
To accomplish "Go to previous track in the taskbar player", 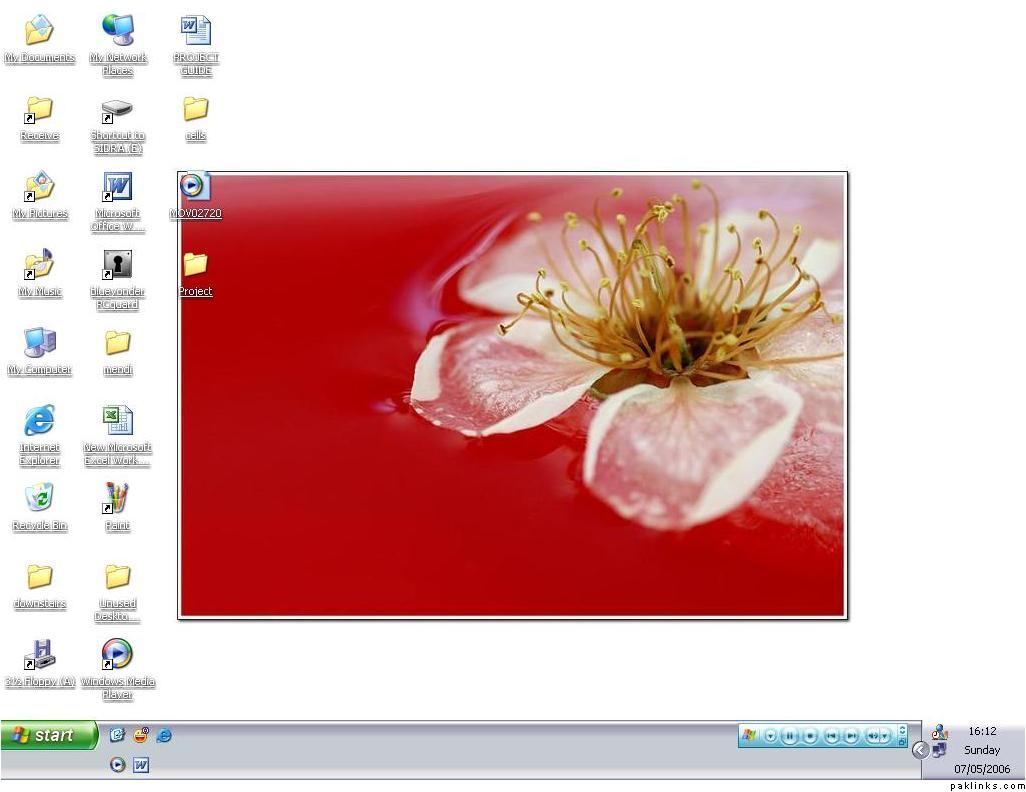I will tap(831, 736).
